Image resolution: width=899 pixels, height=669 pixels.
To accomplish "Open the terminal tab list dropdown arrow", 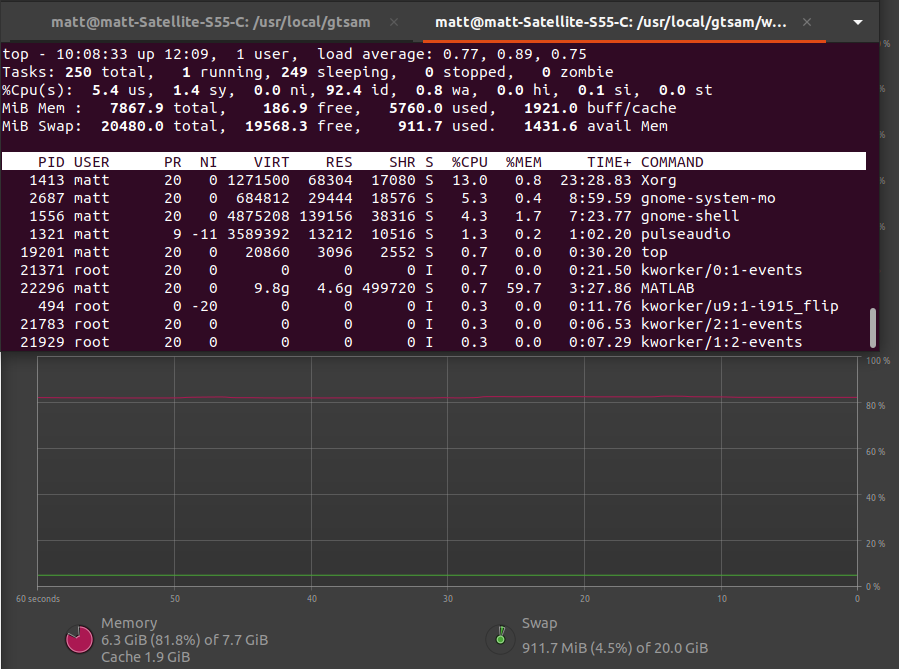I will pos(858,22).
